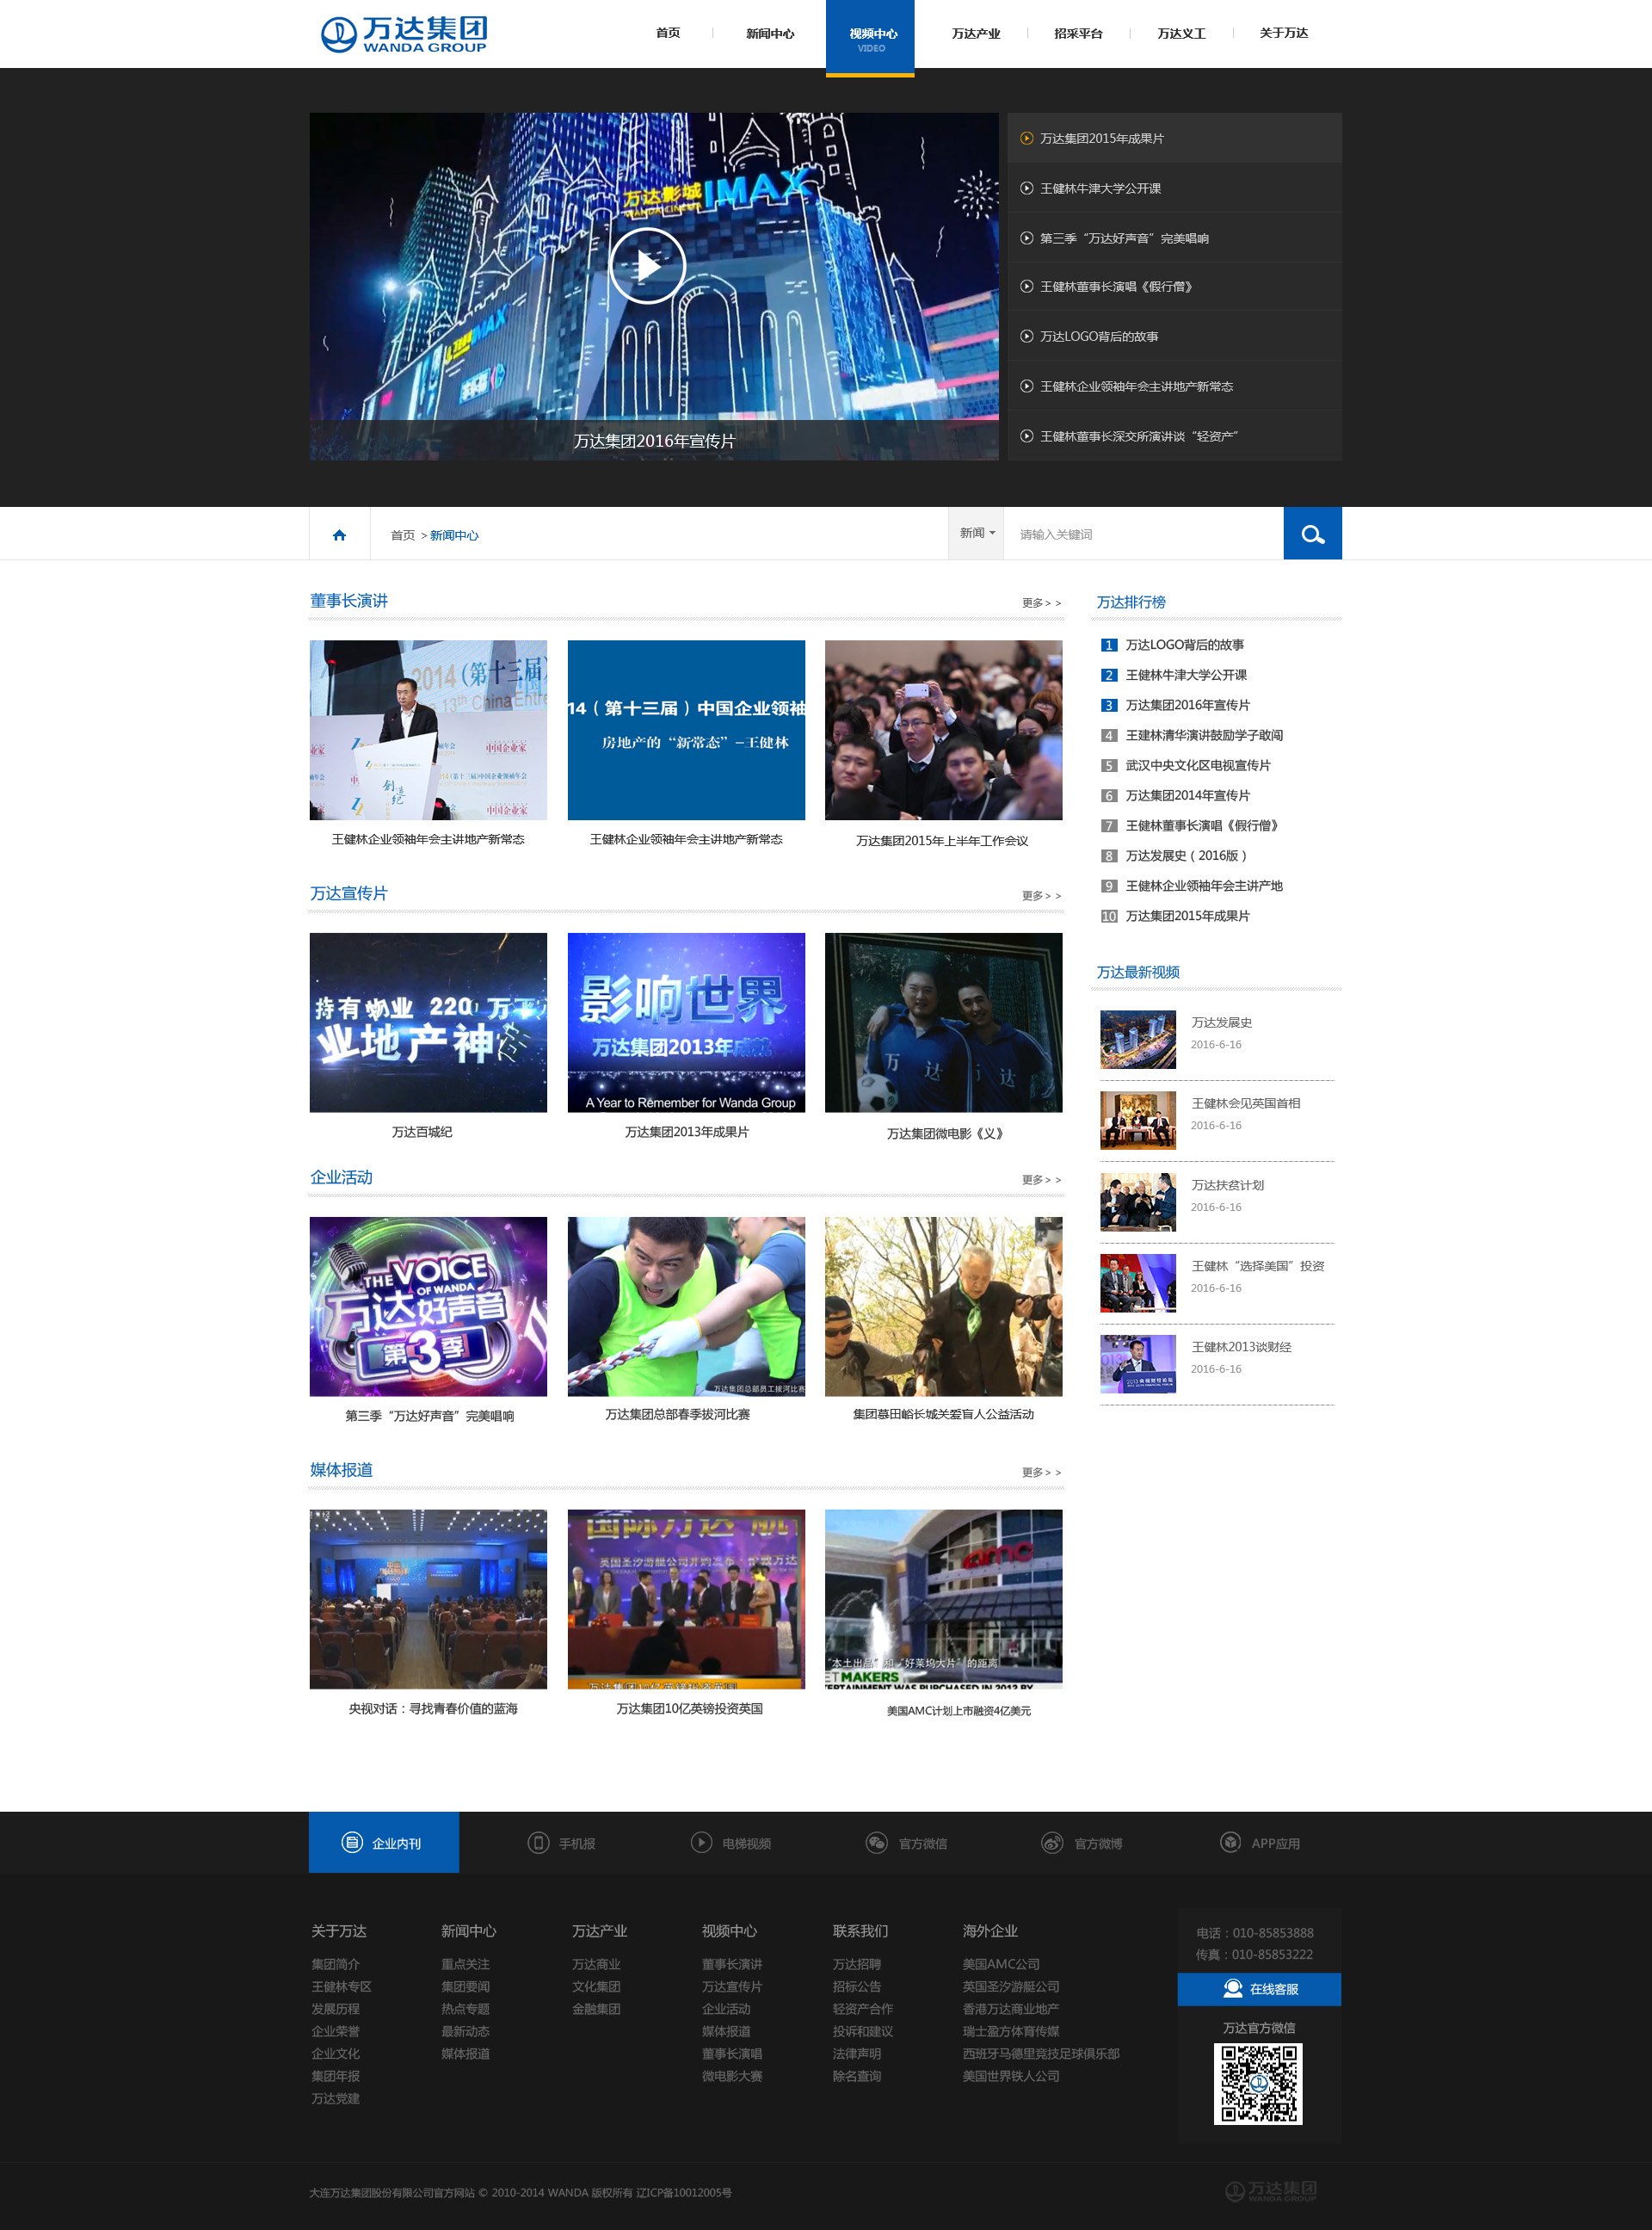Go to 关于万达 in top navigation
This screenshot has width=1652, height=2230.
[1283, 34]
